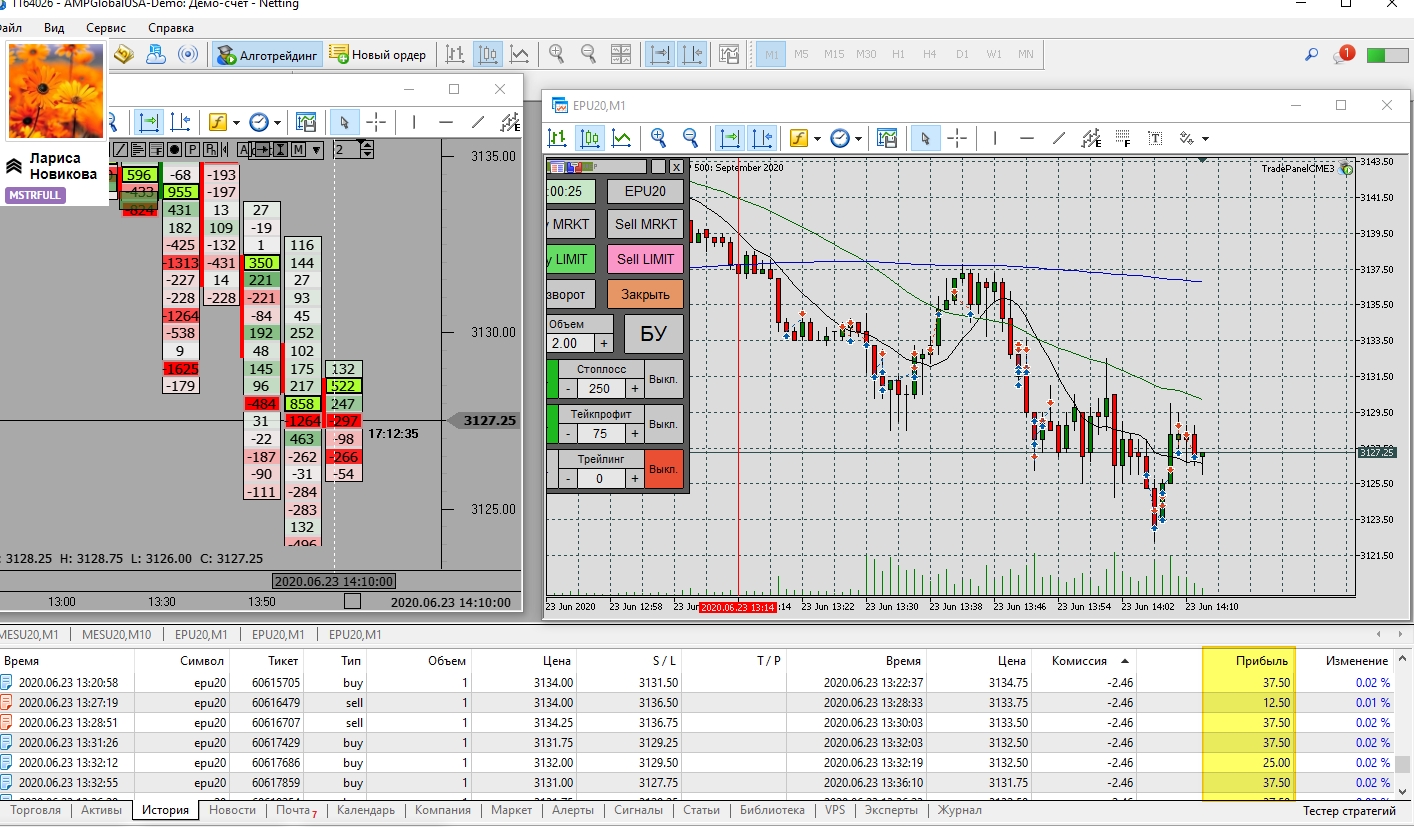Viewport: 1414px width, 827px height.
Task: Switch to the Новости tab
Action: (x=232, y=810)
